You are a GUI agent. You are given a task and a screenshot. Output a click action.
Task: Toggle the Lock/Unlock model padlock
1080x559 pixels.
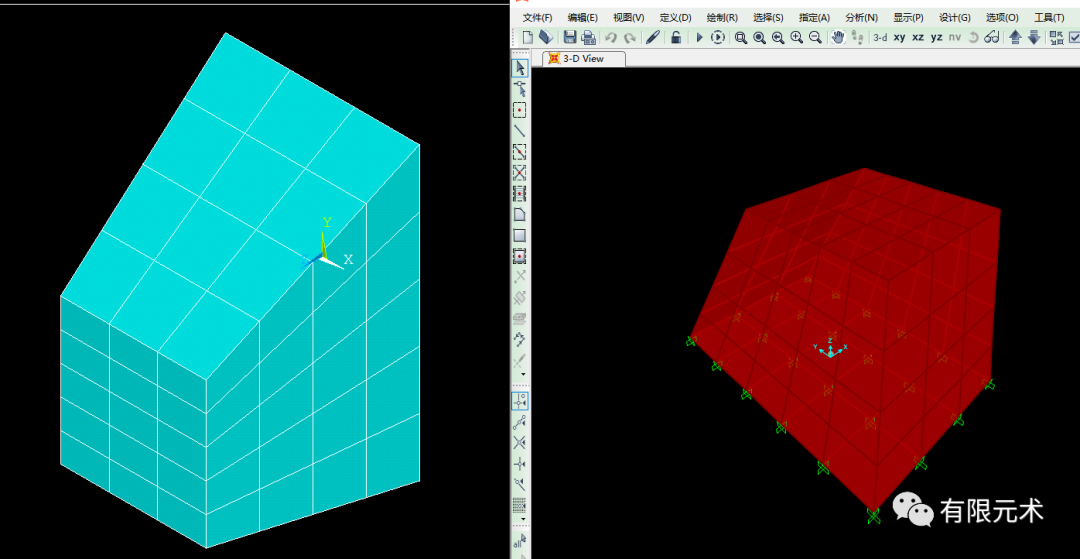(677, 37)
